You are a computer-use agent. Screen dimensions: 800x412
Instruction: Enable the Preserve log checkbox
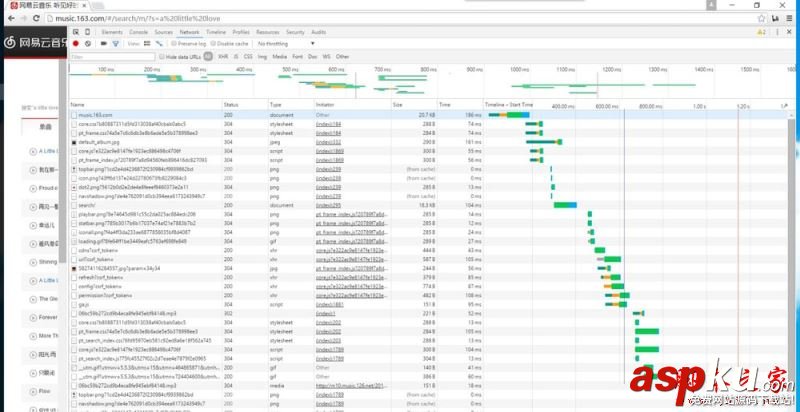(173, 44)
